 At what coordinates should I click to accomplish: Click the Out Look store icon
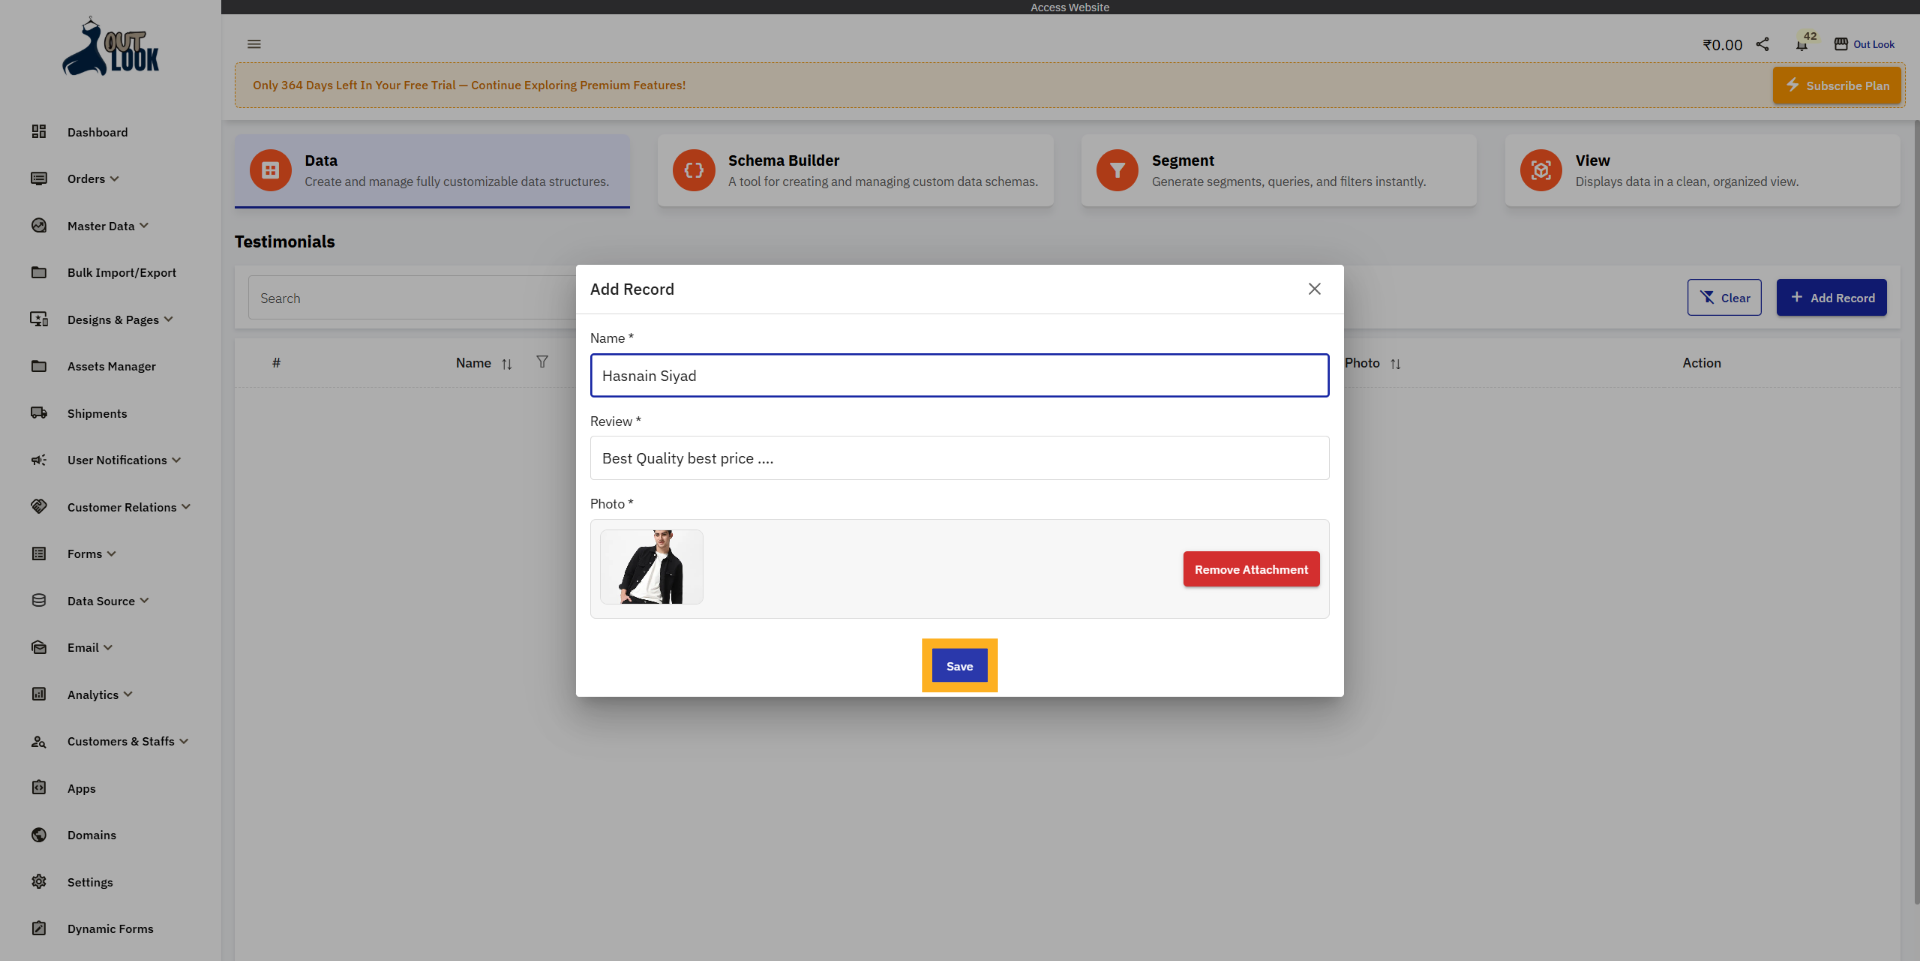1841,44
